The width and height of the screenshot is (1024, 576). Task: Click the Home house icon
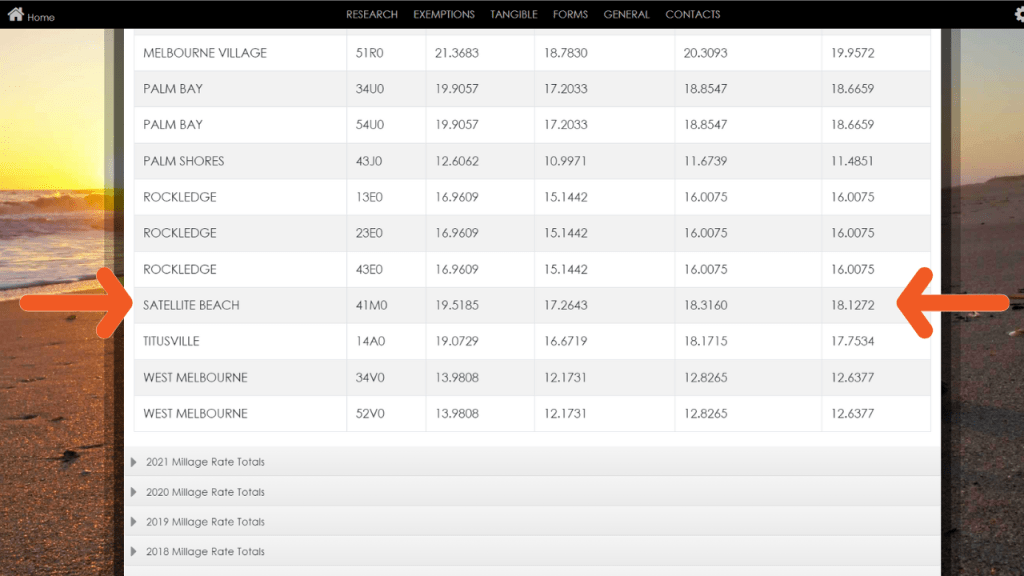(x=15, y=15)
